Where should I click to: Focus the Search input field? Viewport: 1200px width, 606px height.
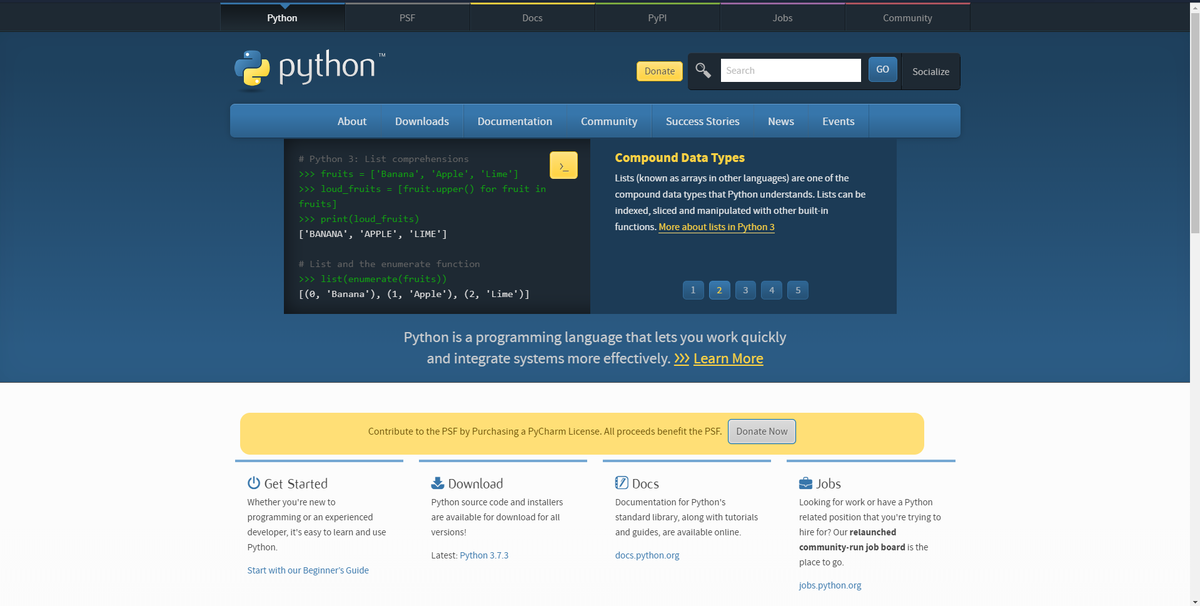(x=790, y=70)
